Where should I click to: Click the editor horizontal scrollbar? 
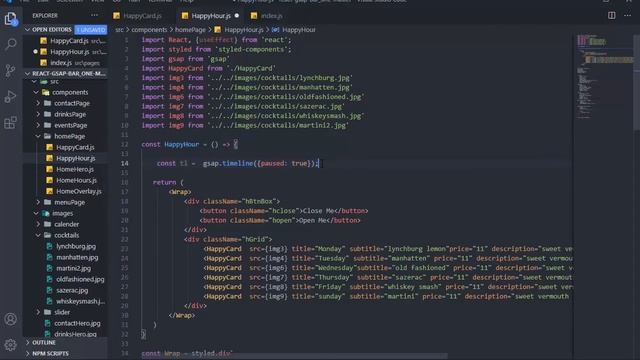pyautogui.click(x=294, y=356)
